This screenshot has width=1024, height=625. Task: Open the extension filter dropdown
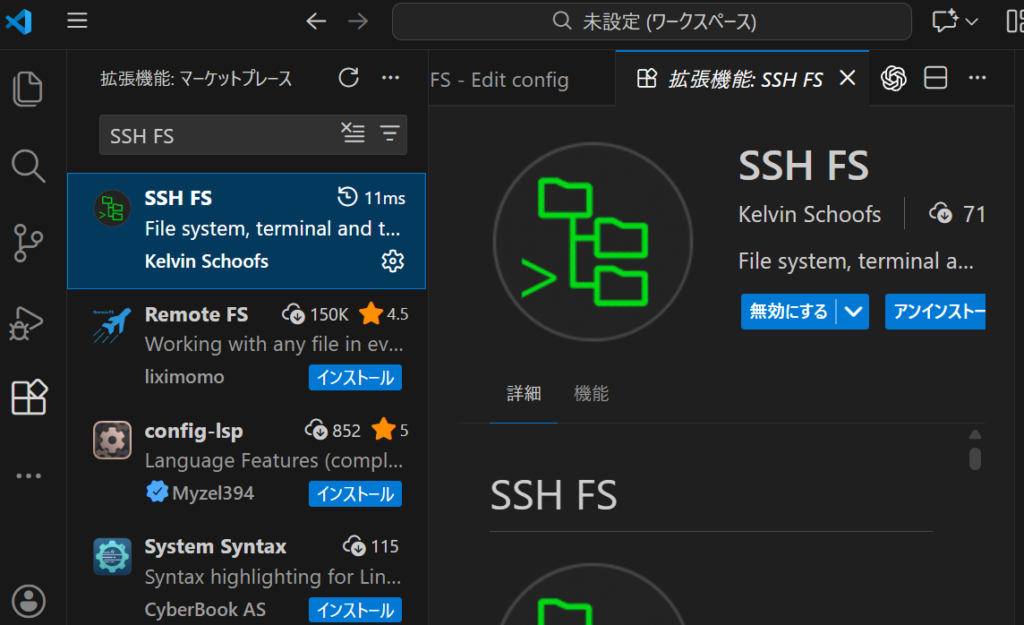click(389, 134)
